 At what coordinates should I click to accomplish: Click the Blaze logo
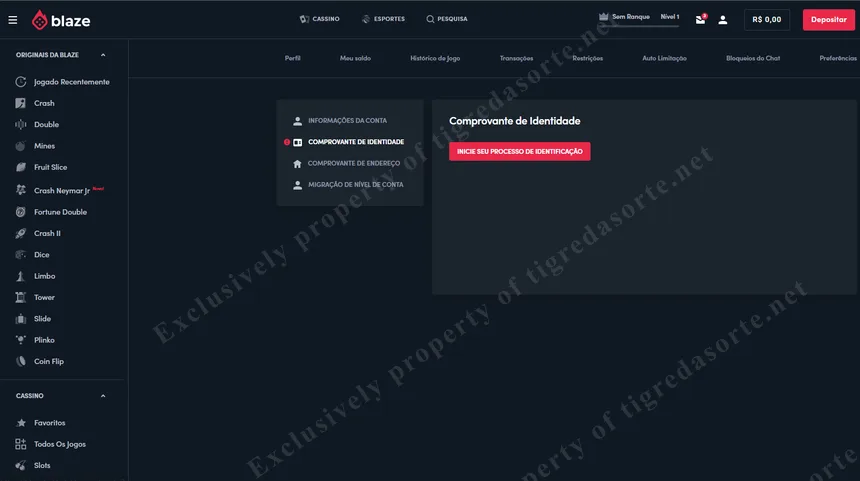(61, 20)
